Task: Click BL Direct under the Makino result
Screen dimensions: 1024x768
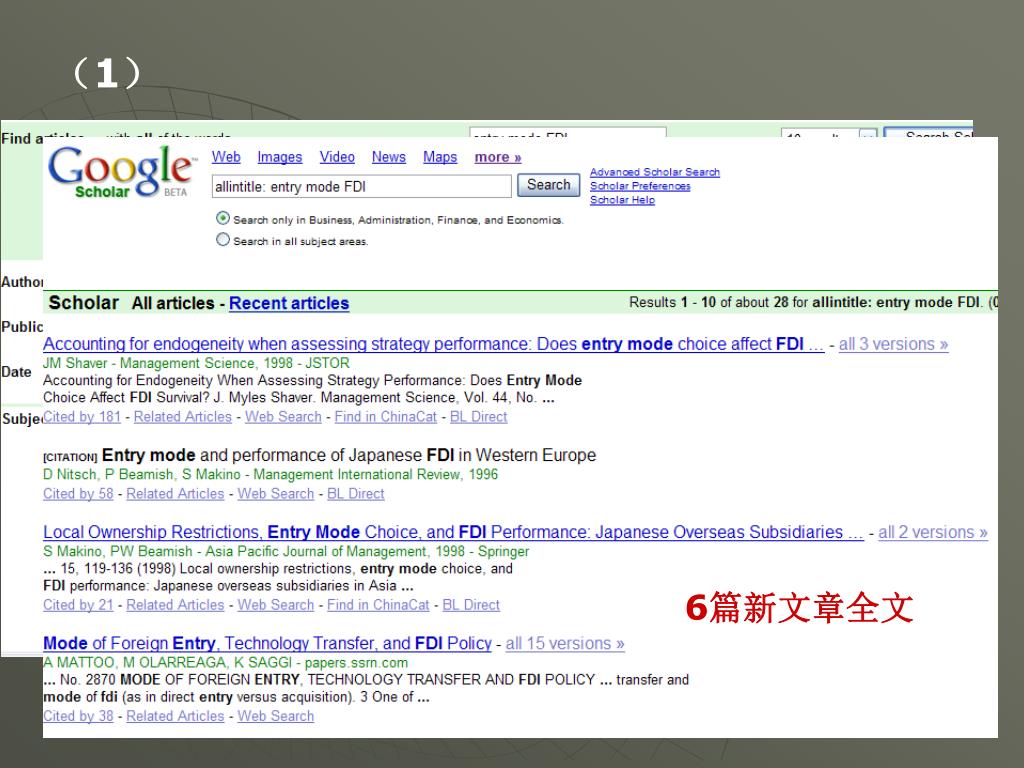Action: pos(471,605)
